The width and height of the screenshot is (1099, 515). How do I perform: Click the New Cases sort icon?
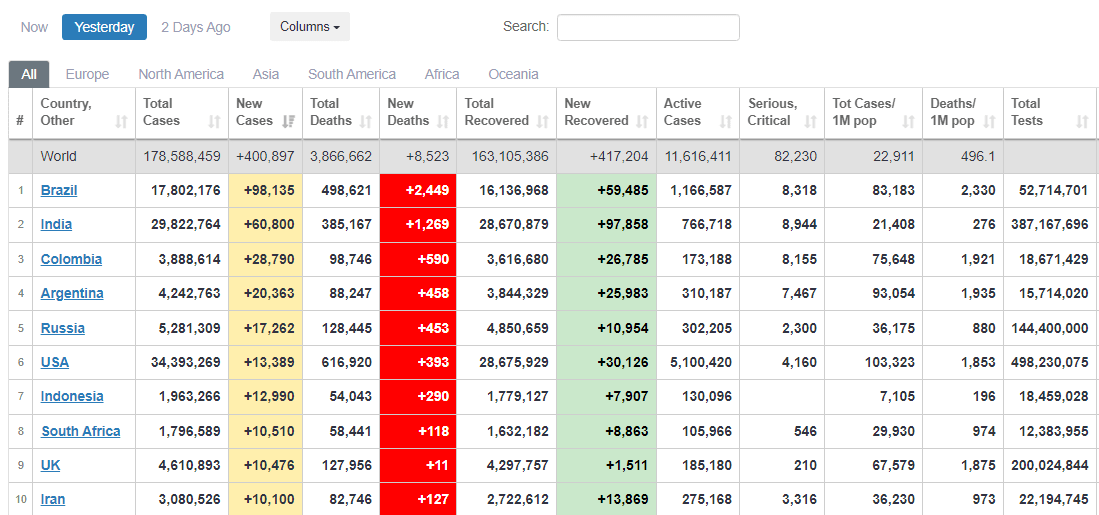pyautogui.click(x=288, y=121)
